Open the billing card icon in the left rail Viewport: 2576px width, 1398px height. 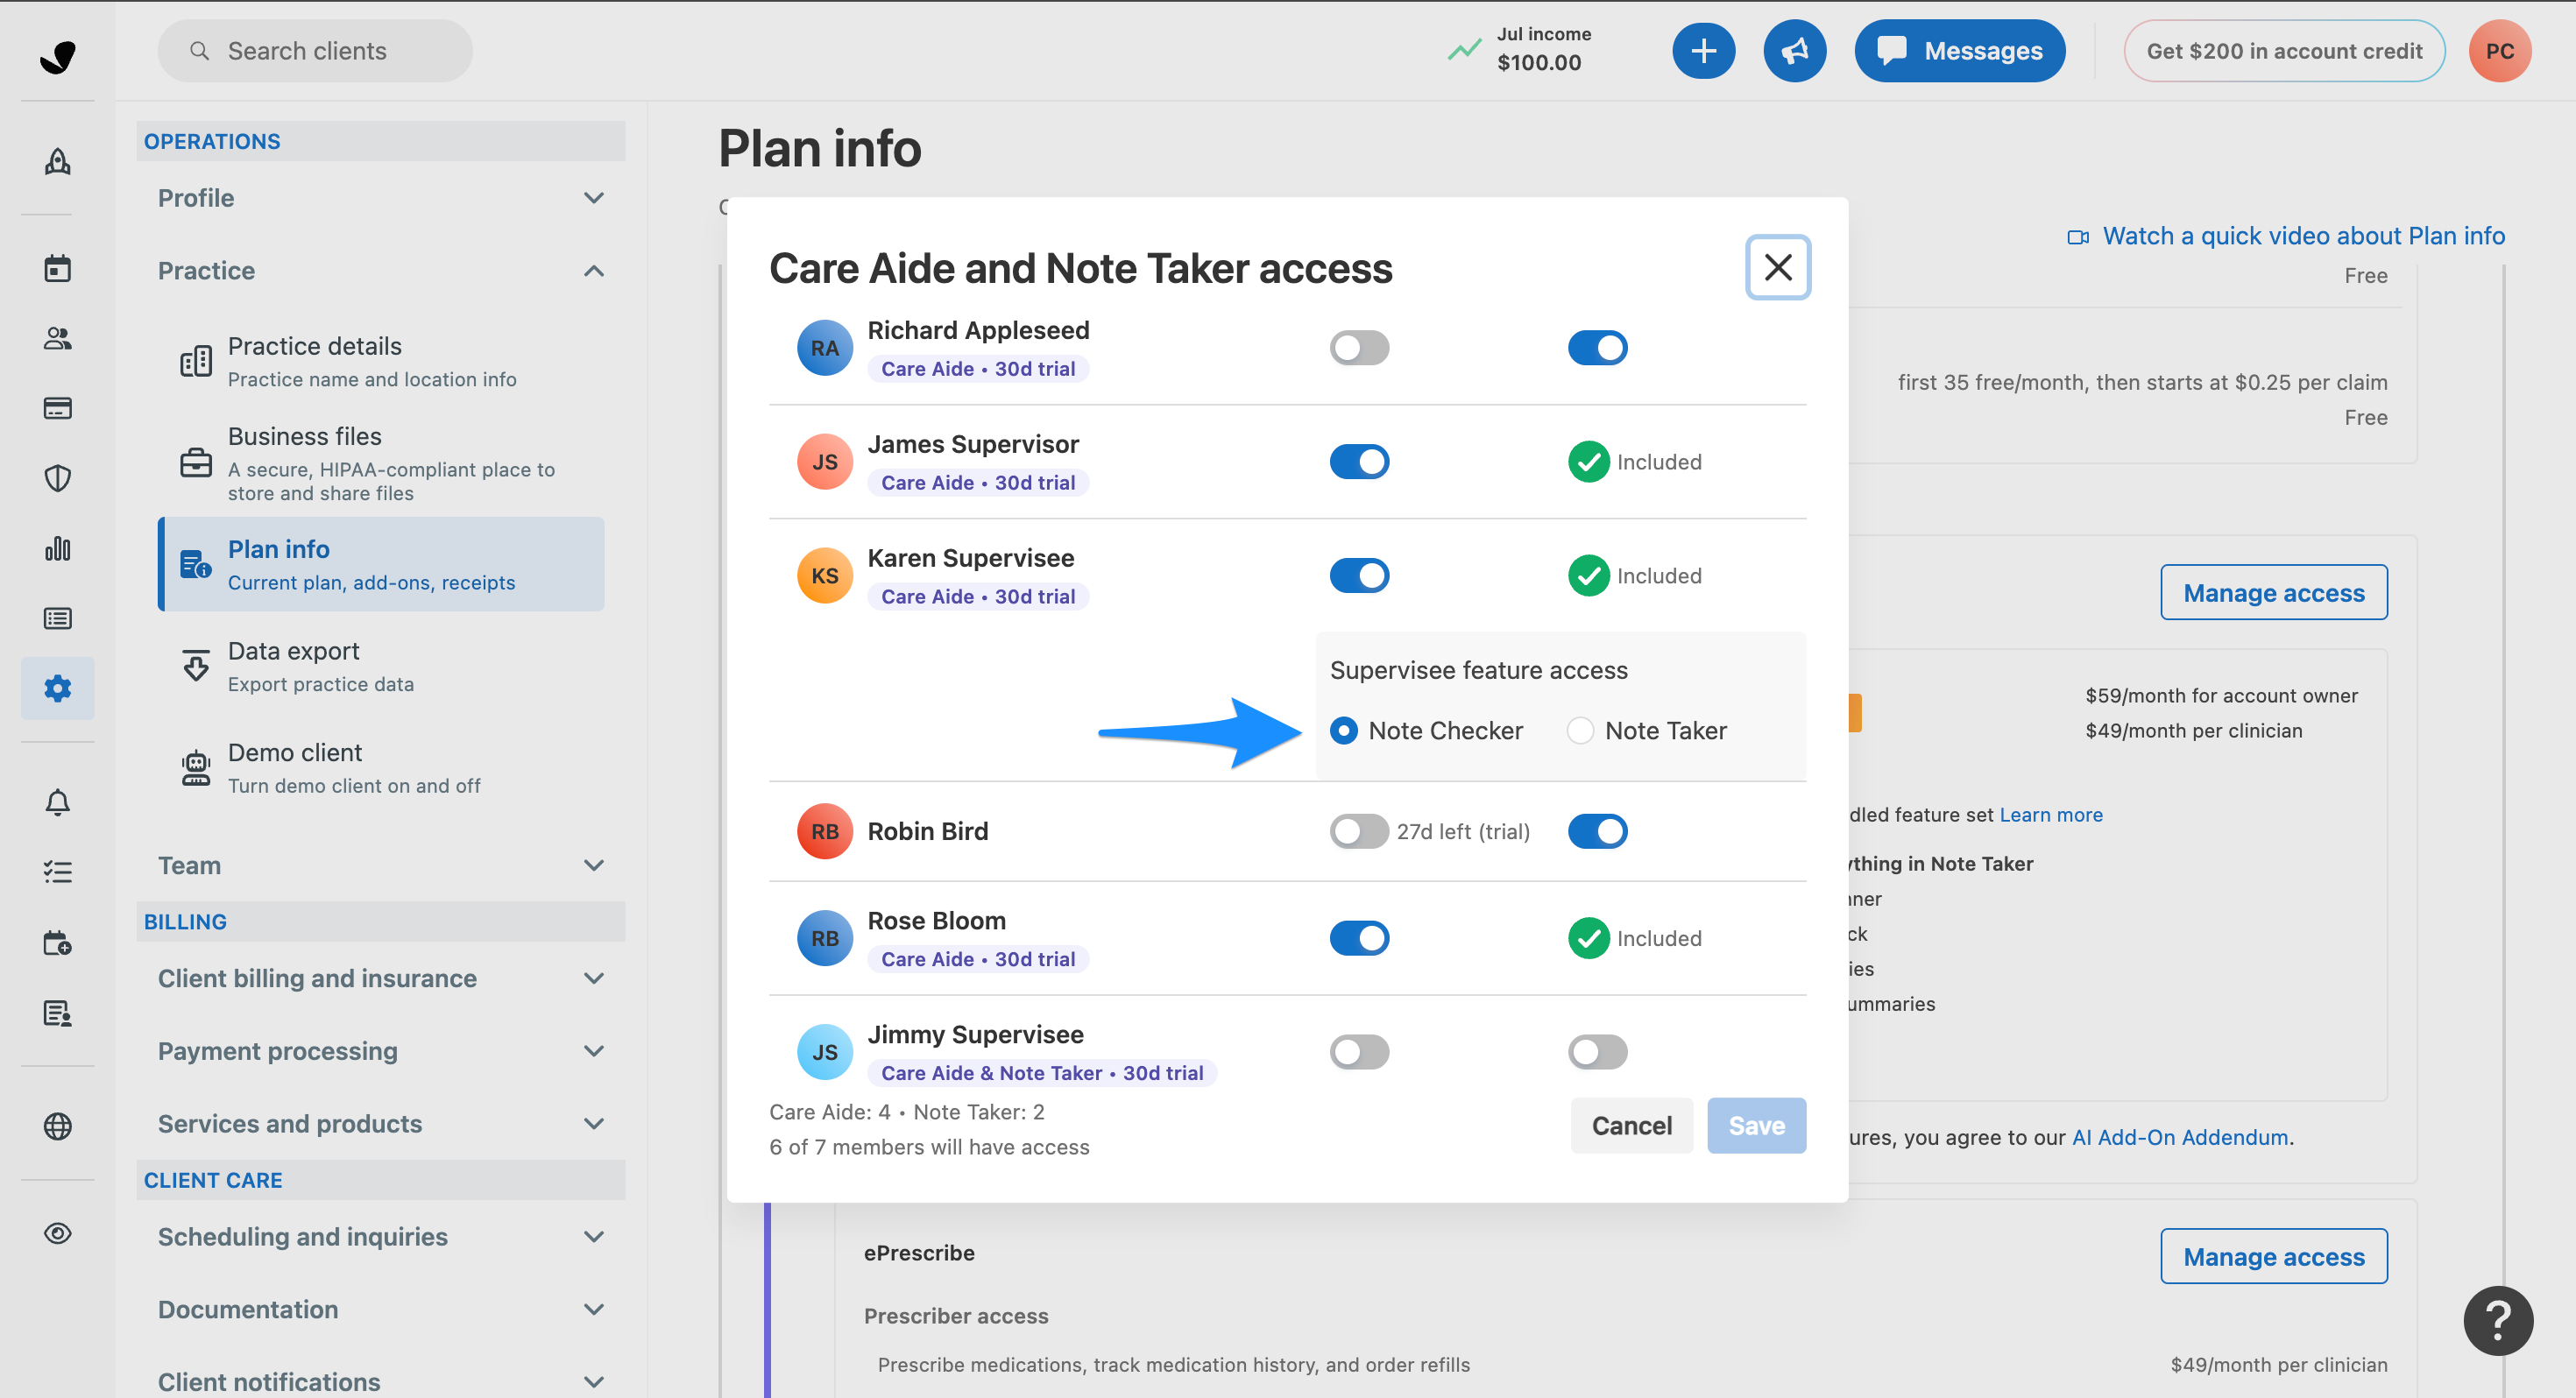(57, 408)
